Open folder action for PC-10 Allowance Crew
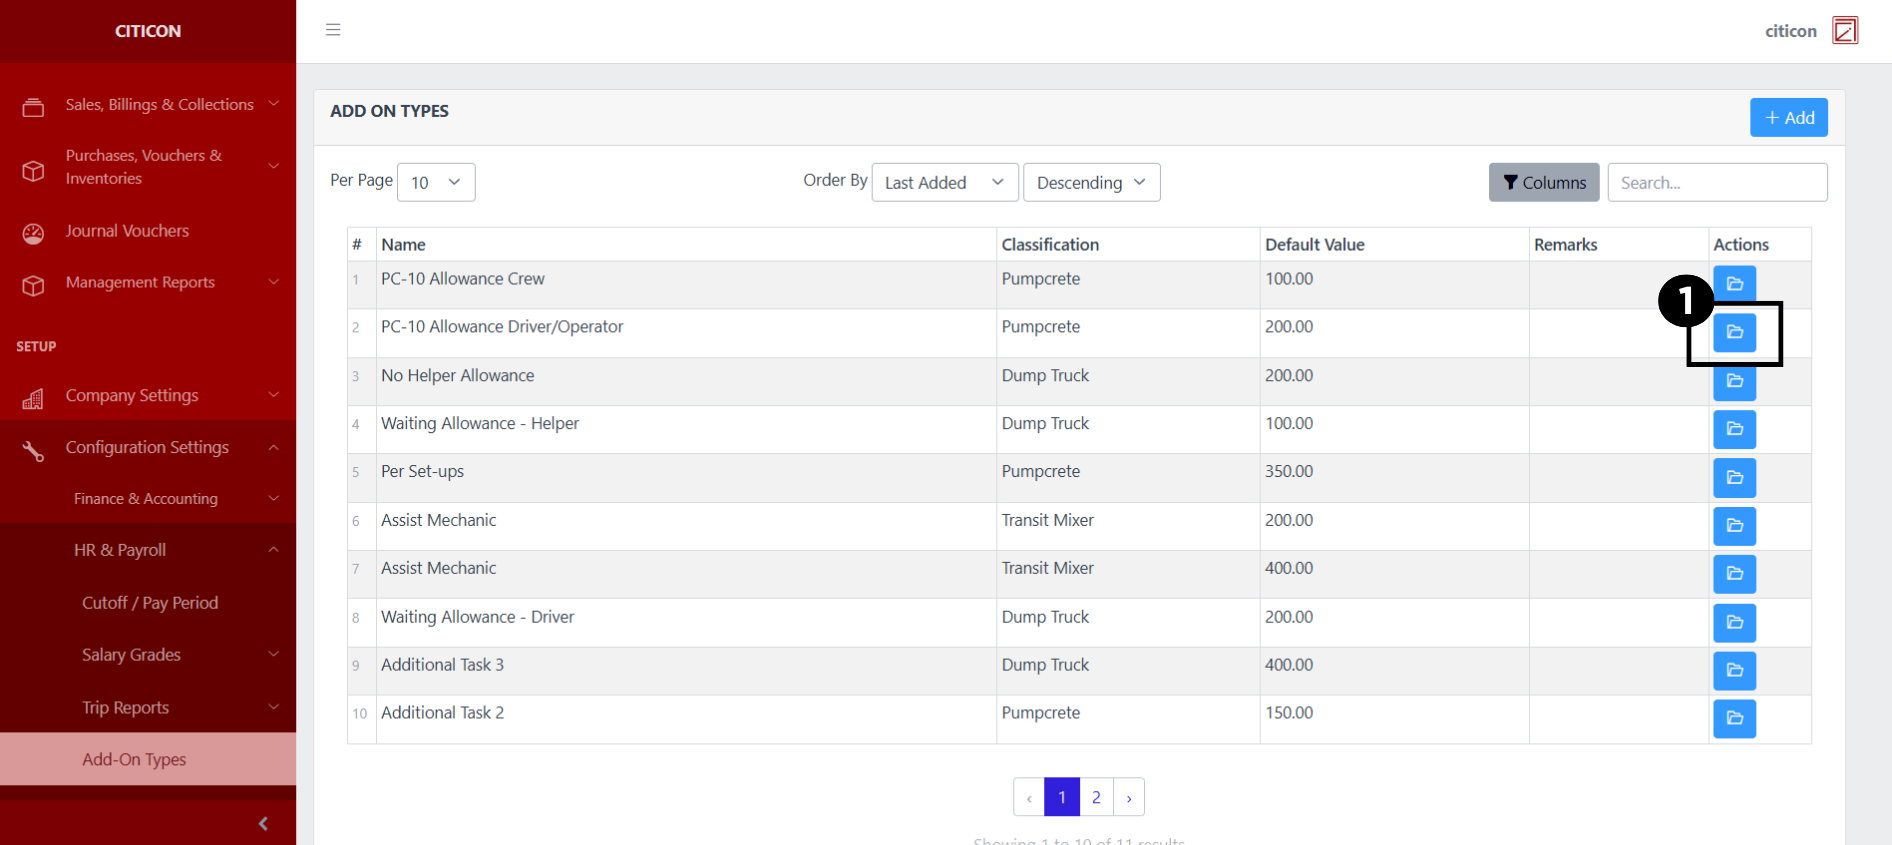 (x=1734, y=283)
